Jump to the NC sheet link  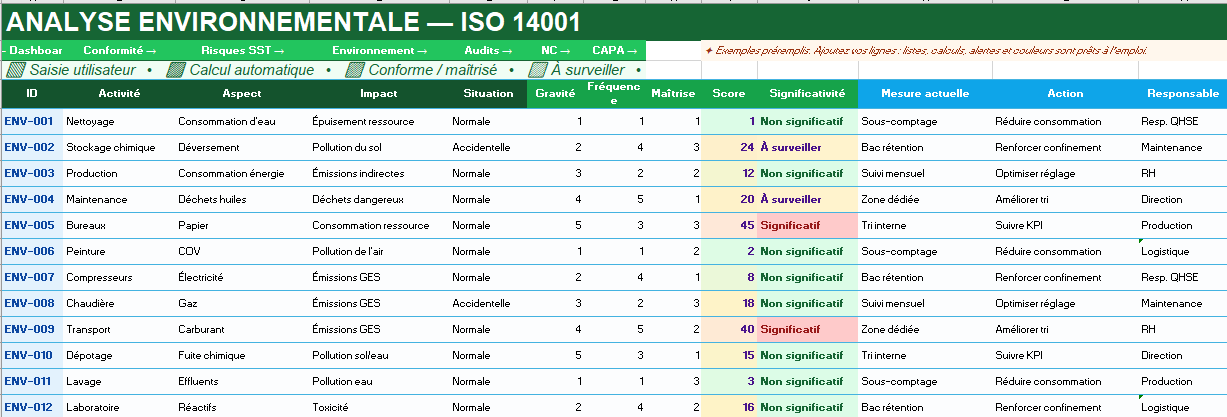tap(556, 50)
